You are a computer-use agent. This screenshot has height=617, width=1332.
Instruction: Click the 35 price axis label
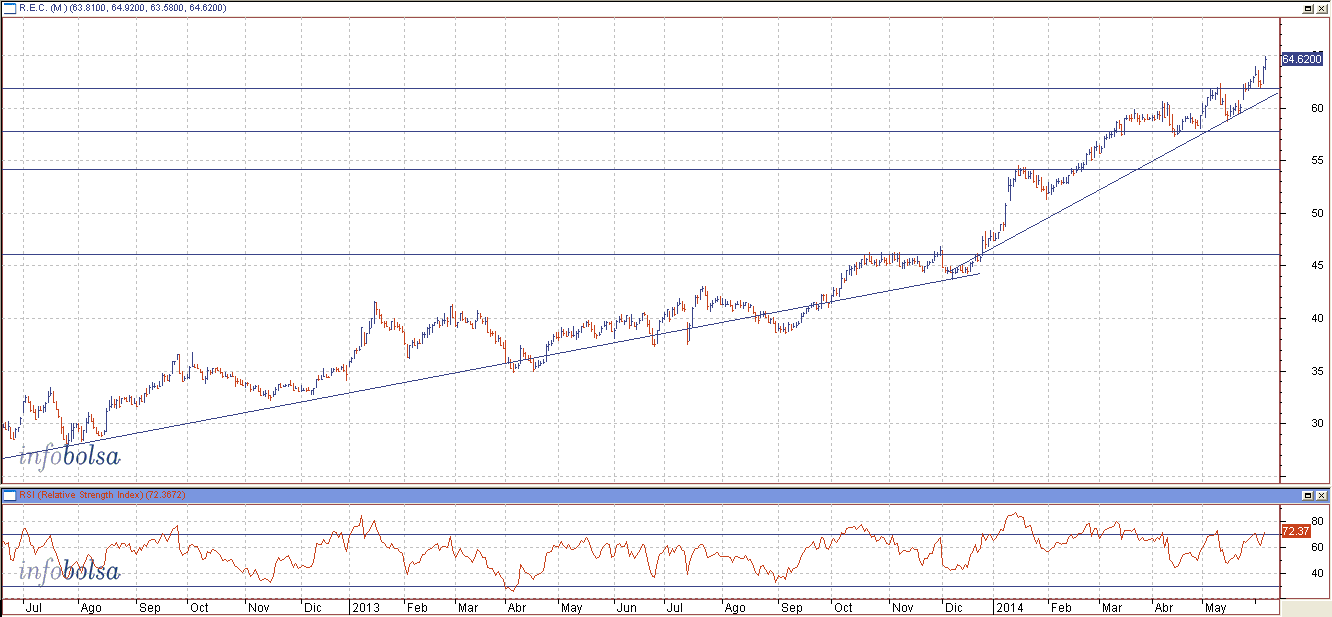point(1318,371)
